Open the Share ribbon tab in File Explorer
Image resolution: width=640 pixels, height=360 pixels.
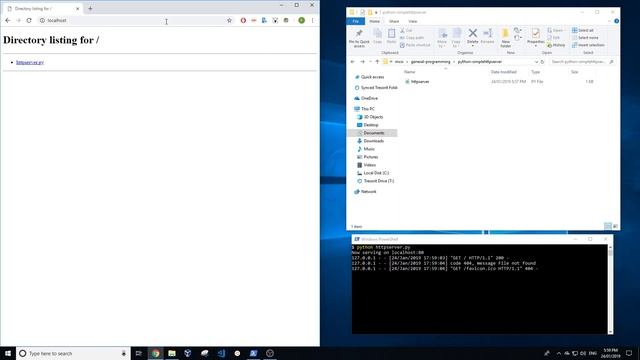click(x=394, y=21)
